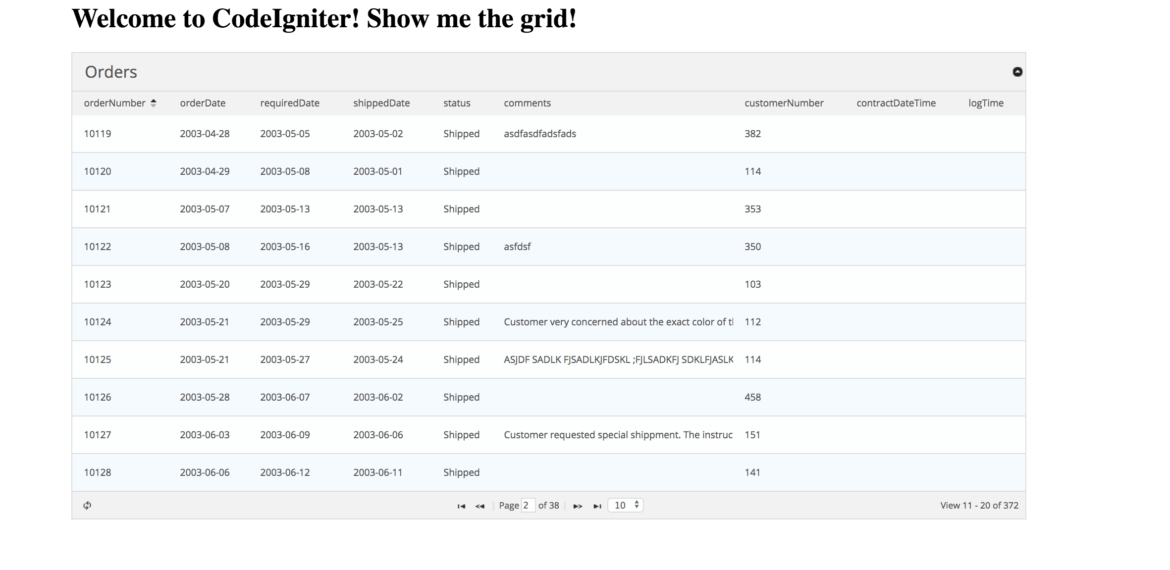The width and height of the screenshot is (1170, 570).
Task: Select order number 10128 cell
Action: click(97, 472)
